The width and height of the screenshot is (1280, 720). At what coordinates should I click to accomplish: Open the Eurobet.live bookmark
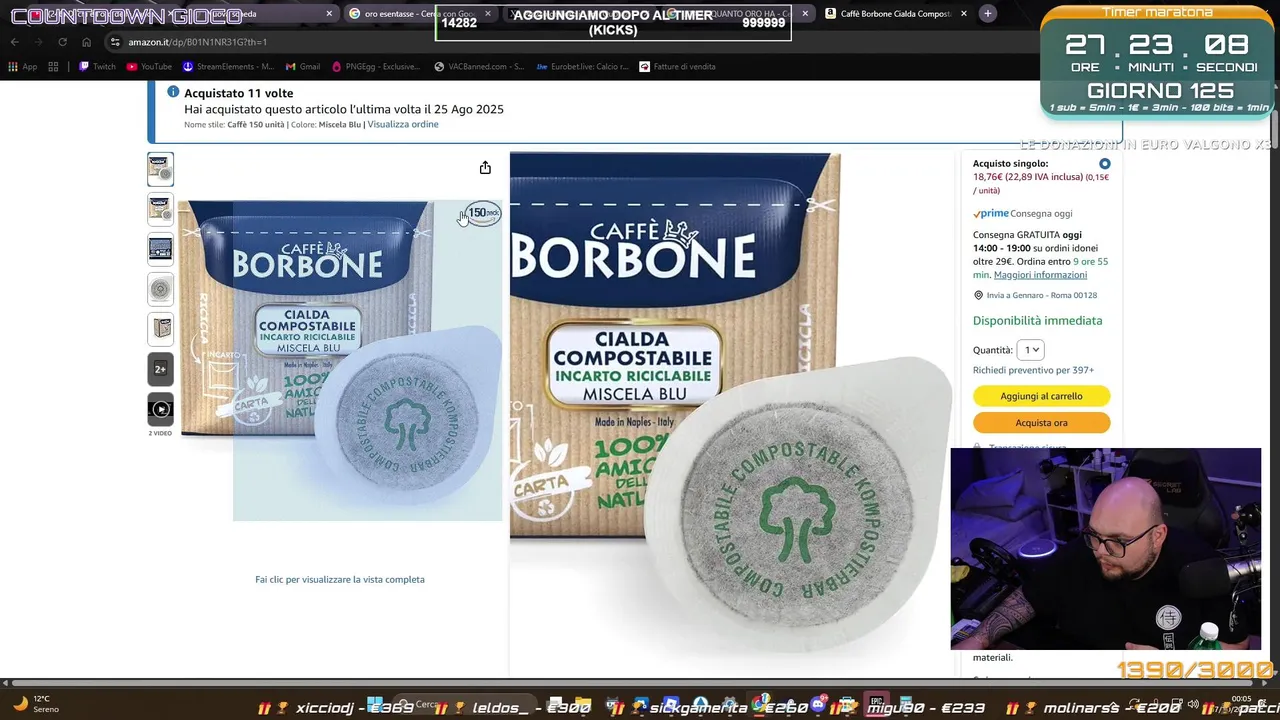(x=583, y=67)
